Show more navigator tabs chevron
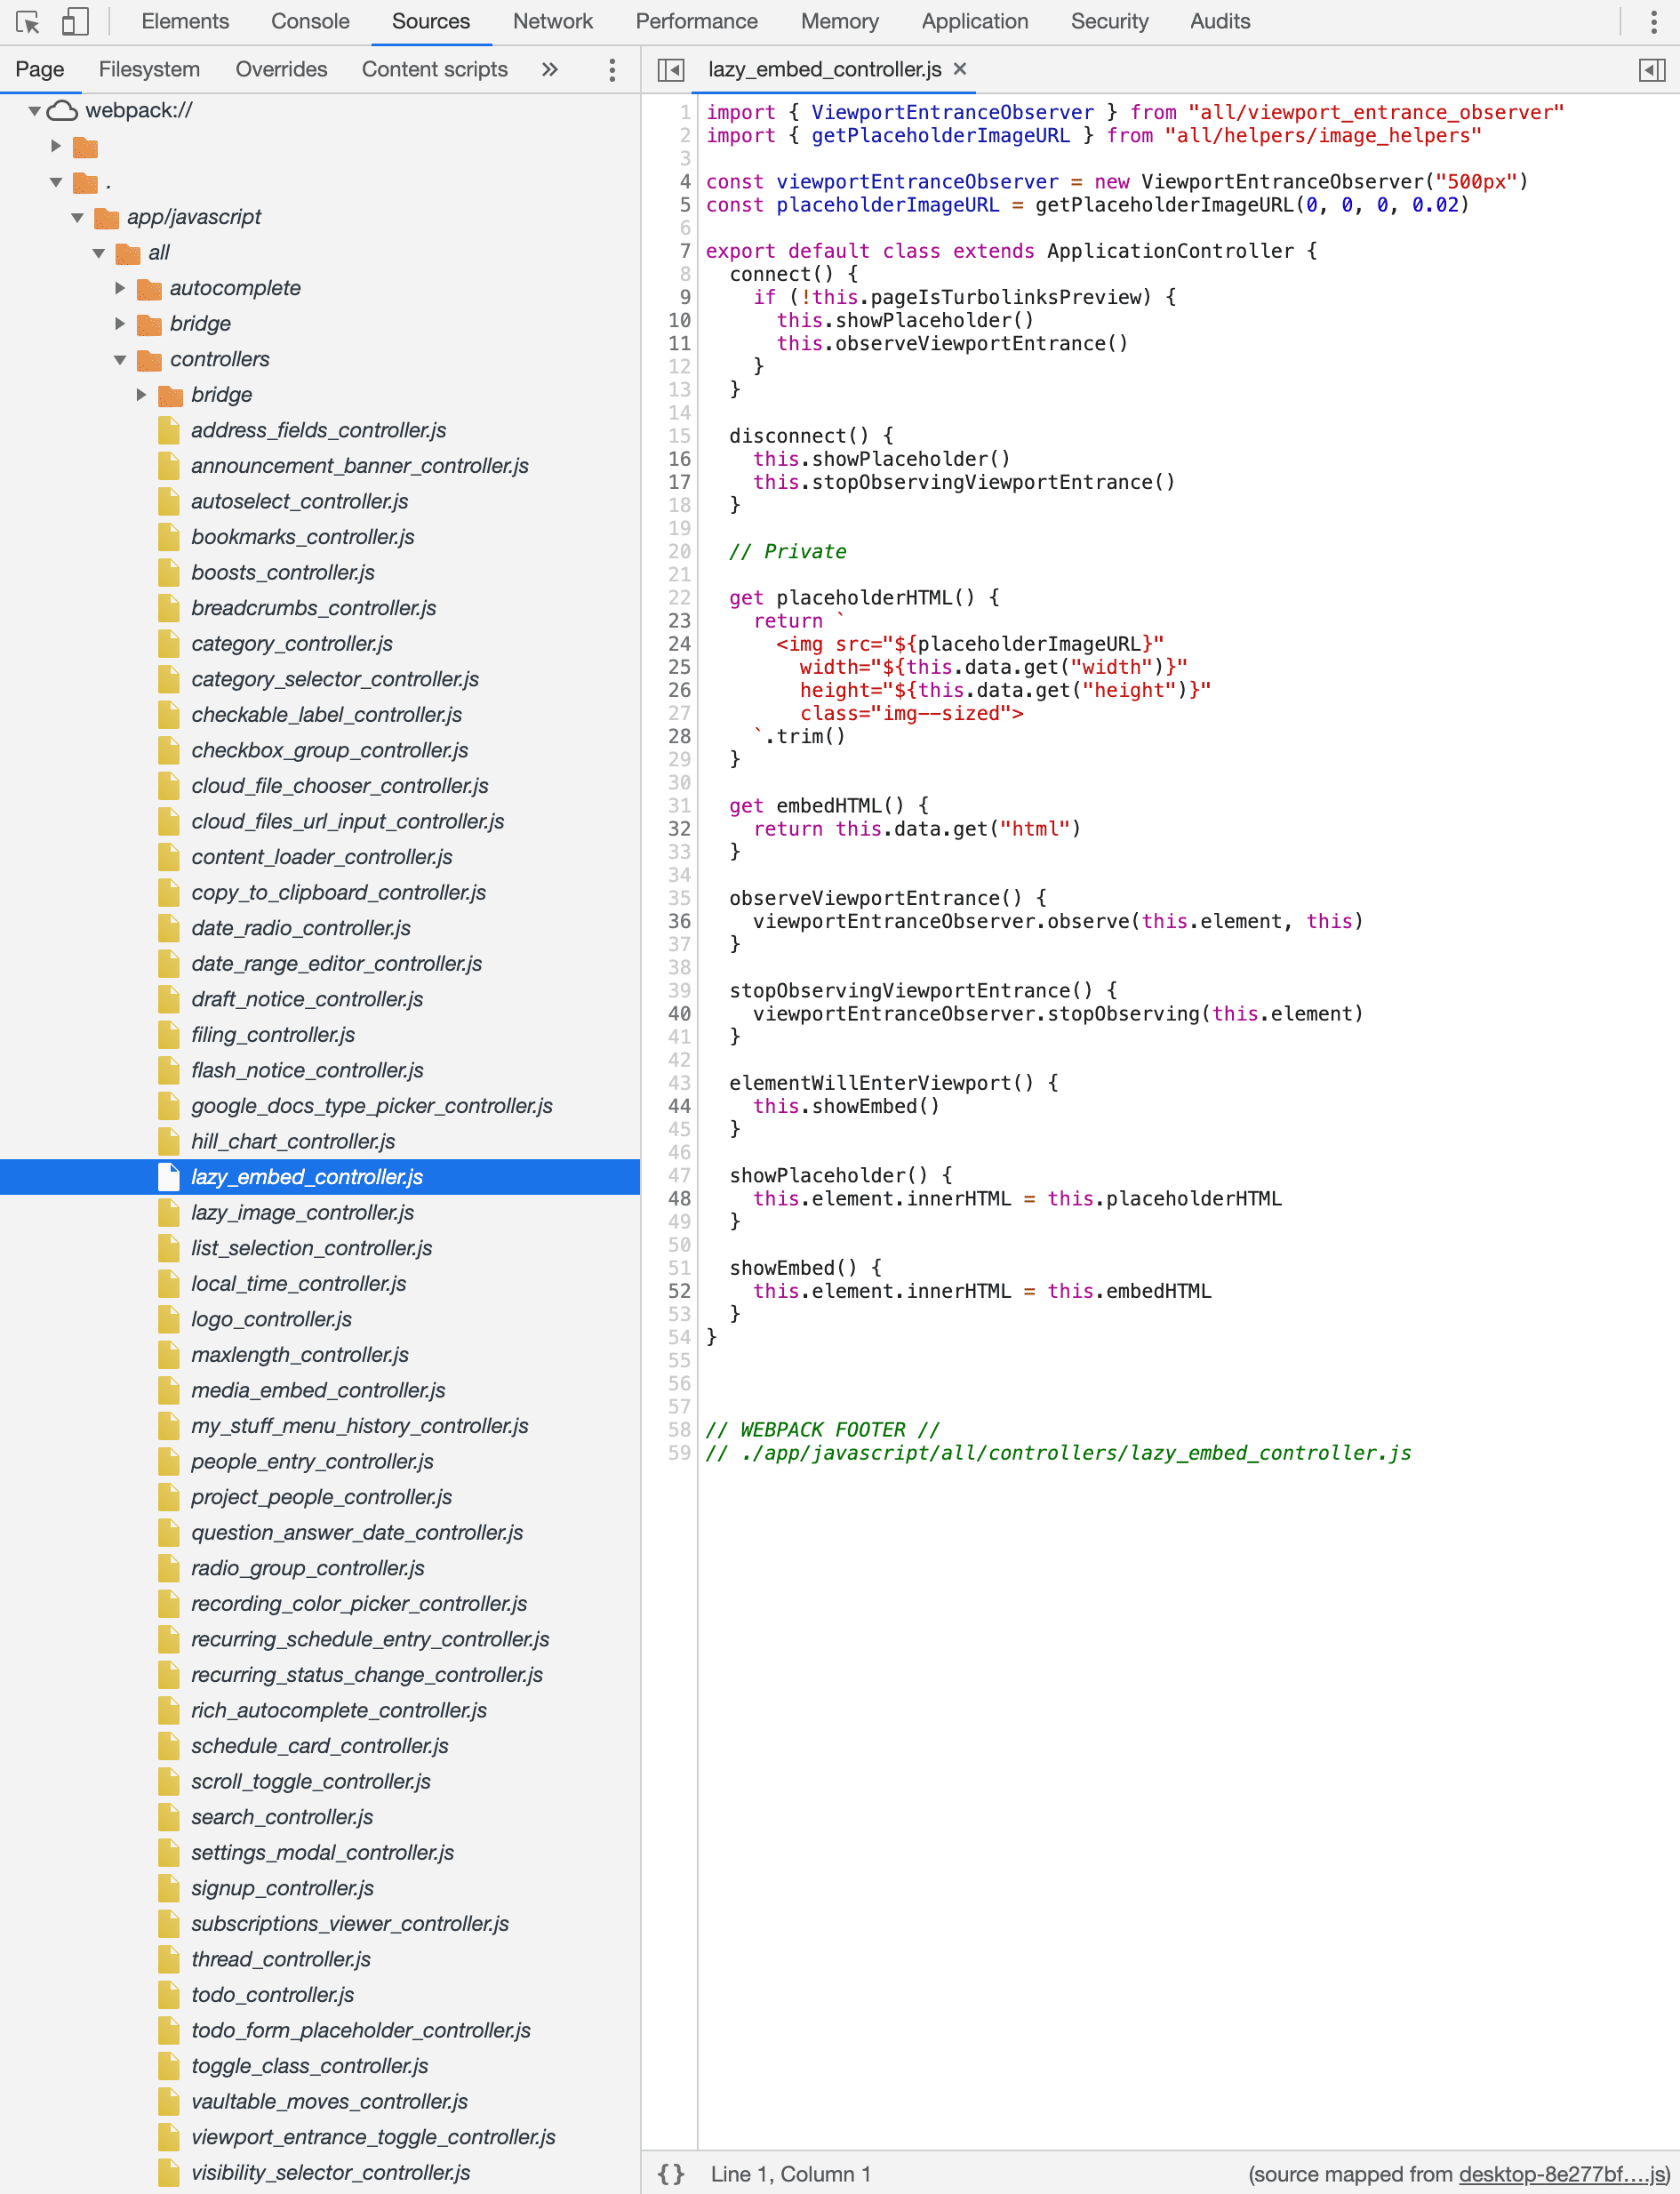This screenshot has width=1680, height=2194. tap(549, 69)
